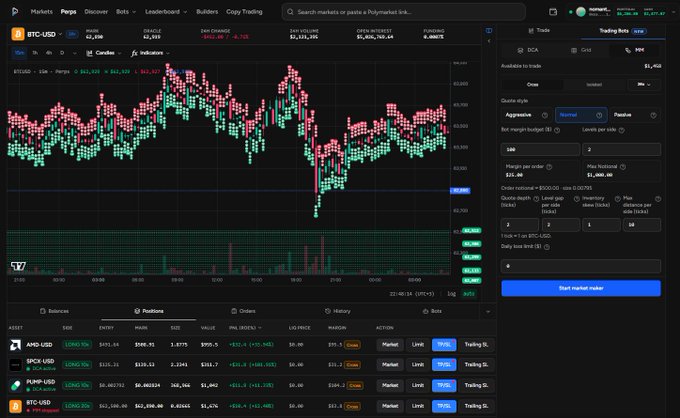Open the Balances tab
Viewport: 680px width, 418px height.
[54, 311]
